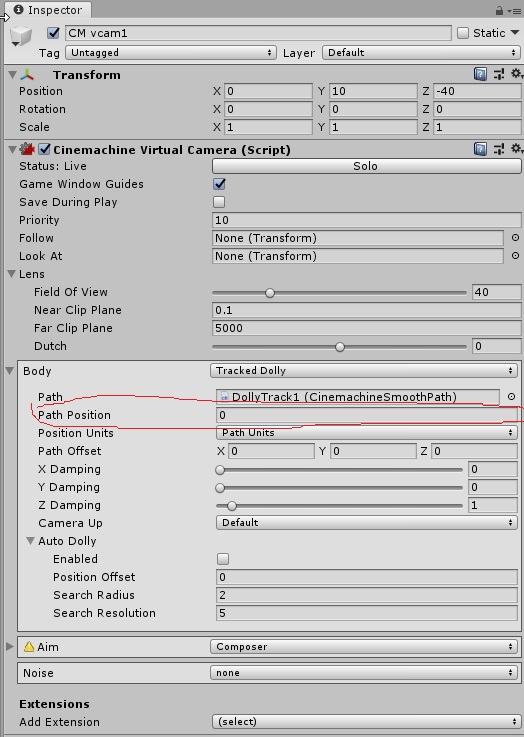Switch to the Inspector tab
This screenshot has height=737, width=524.
47,10
